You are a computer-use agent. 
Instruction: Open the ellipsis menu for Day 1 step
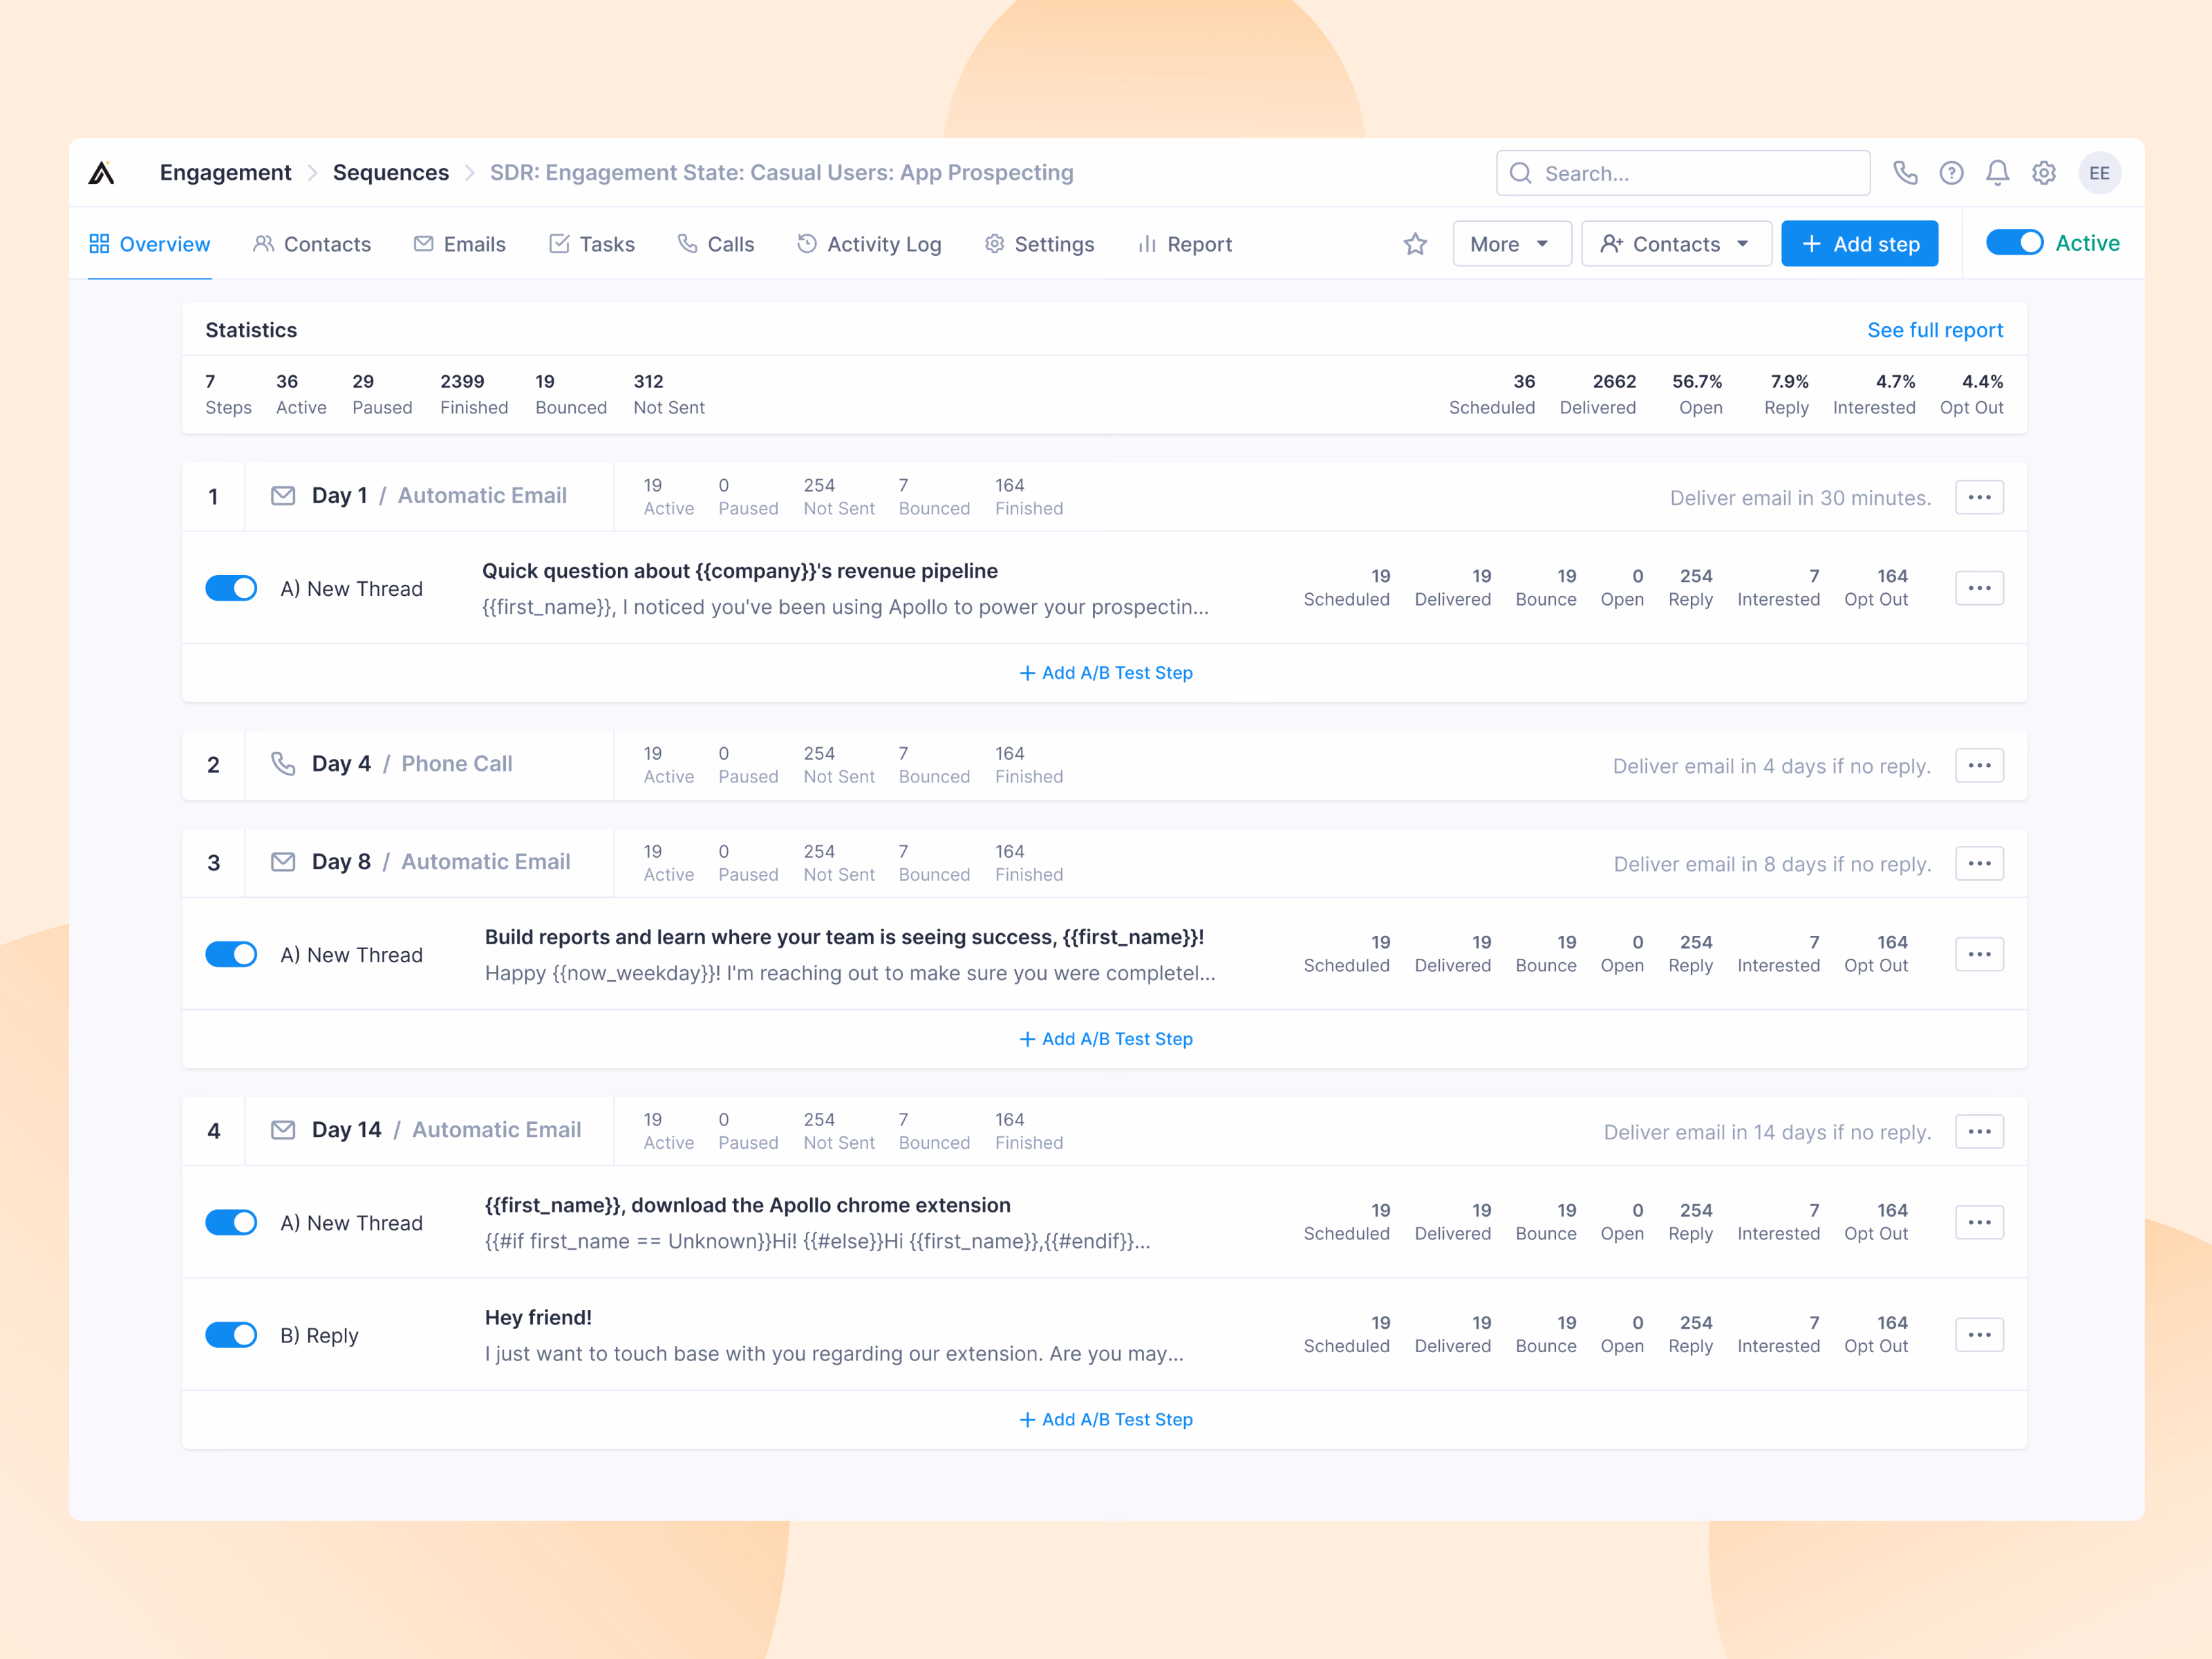click(1979, 497)
